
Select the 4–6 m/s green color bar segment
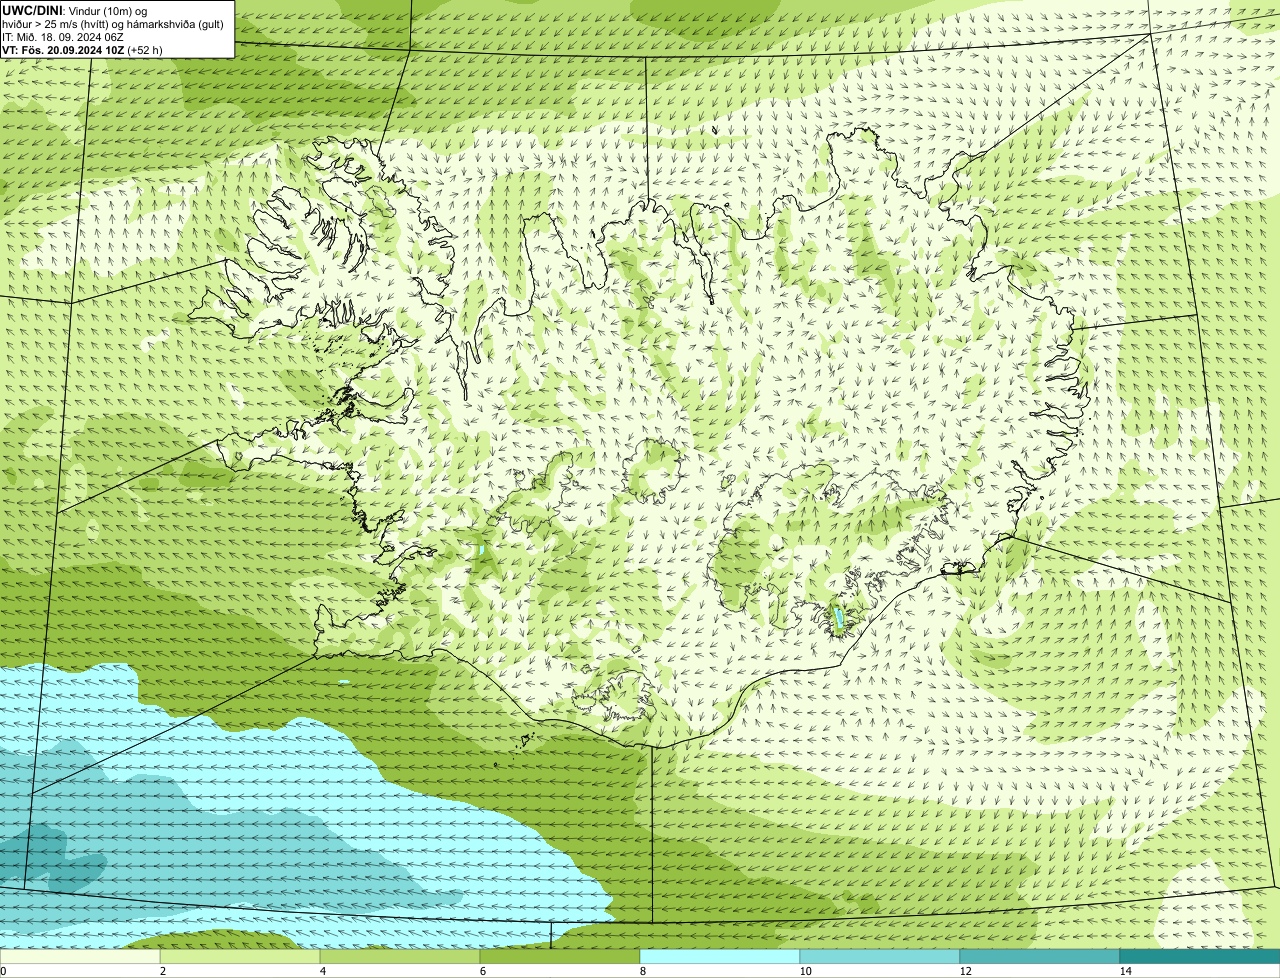400,957
